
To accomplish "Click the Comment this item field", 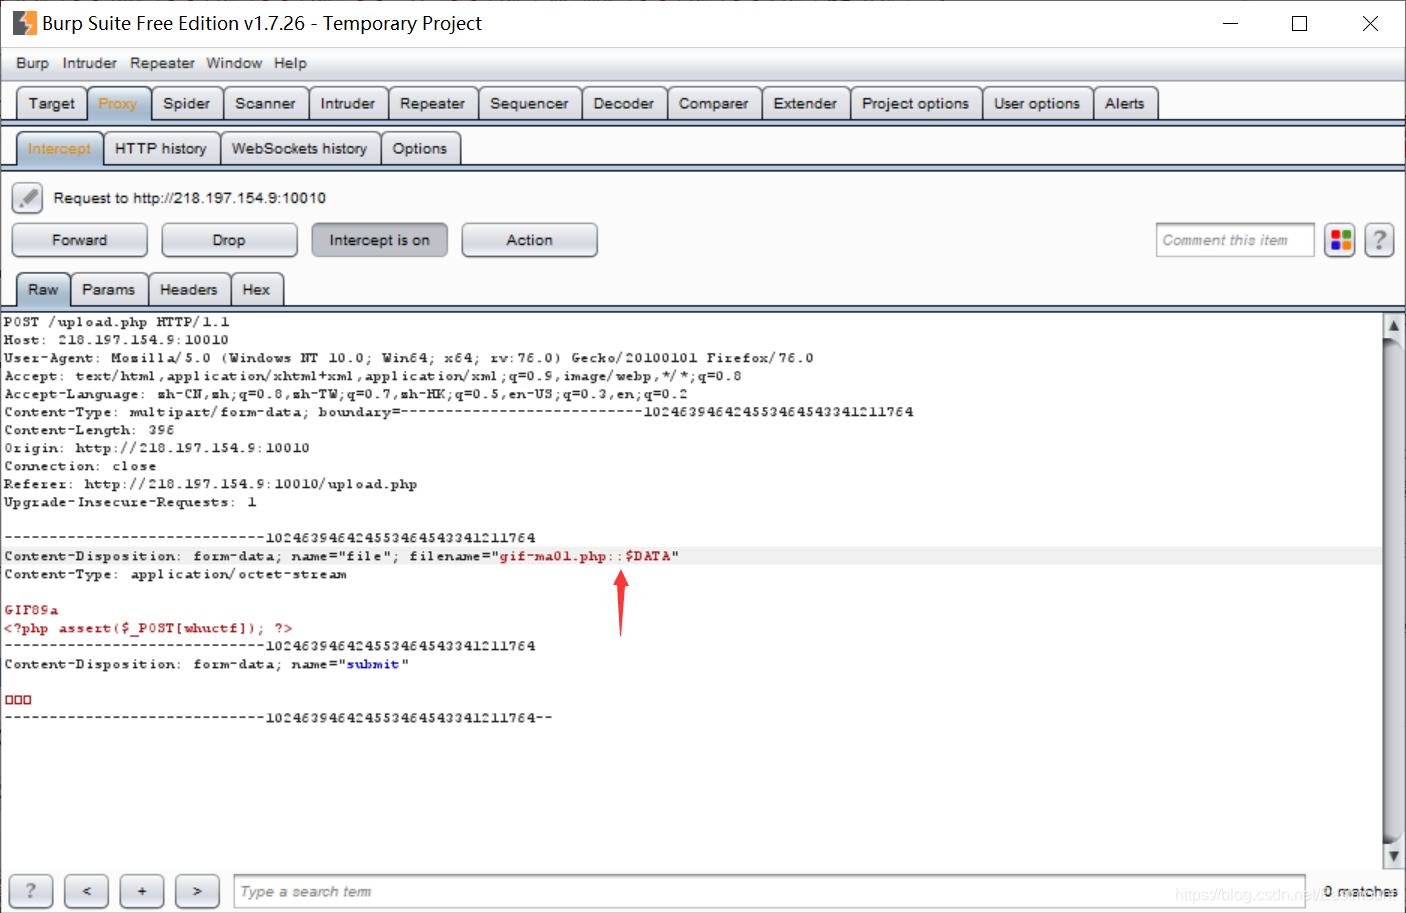I will [x=1235, y=240].
